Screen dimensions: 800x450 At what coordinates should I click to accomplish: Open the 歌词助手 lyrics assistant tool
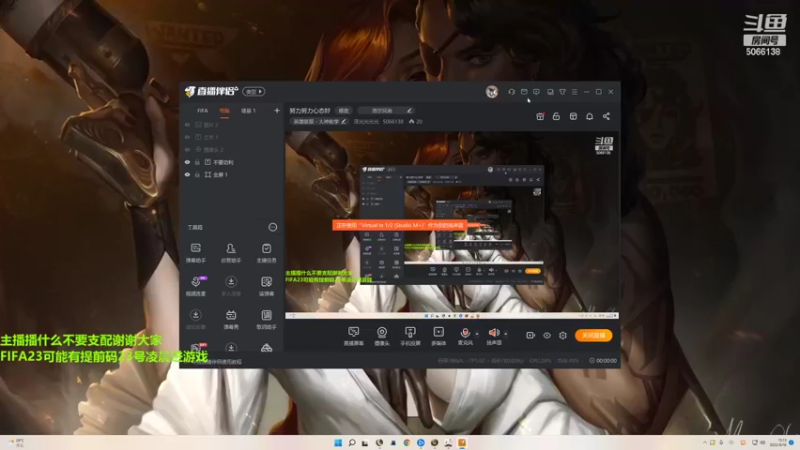click(266, 320)
